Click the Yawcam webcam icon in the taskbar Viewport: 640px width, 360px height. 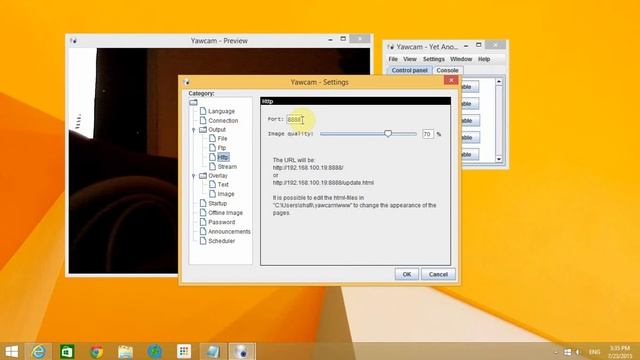[x=242, y=351]
